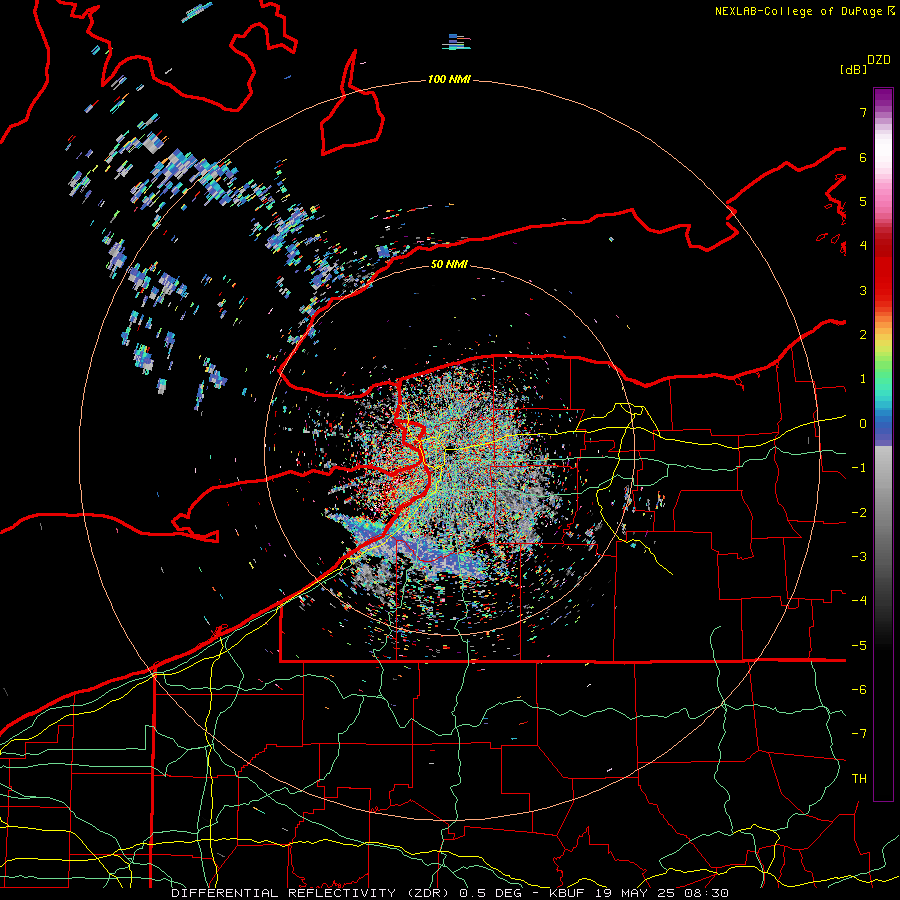Click the -7 value on color scale
This screenshot has width=900, height=900.
(859, 734)
